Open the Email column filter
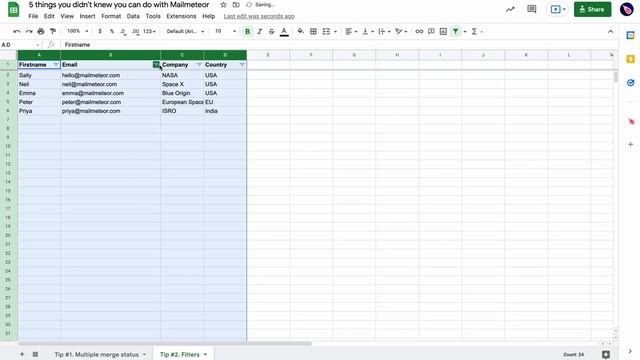The height and width of the screenshot is (360, 640). pos(156,65)
